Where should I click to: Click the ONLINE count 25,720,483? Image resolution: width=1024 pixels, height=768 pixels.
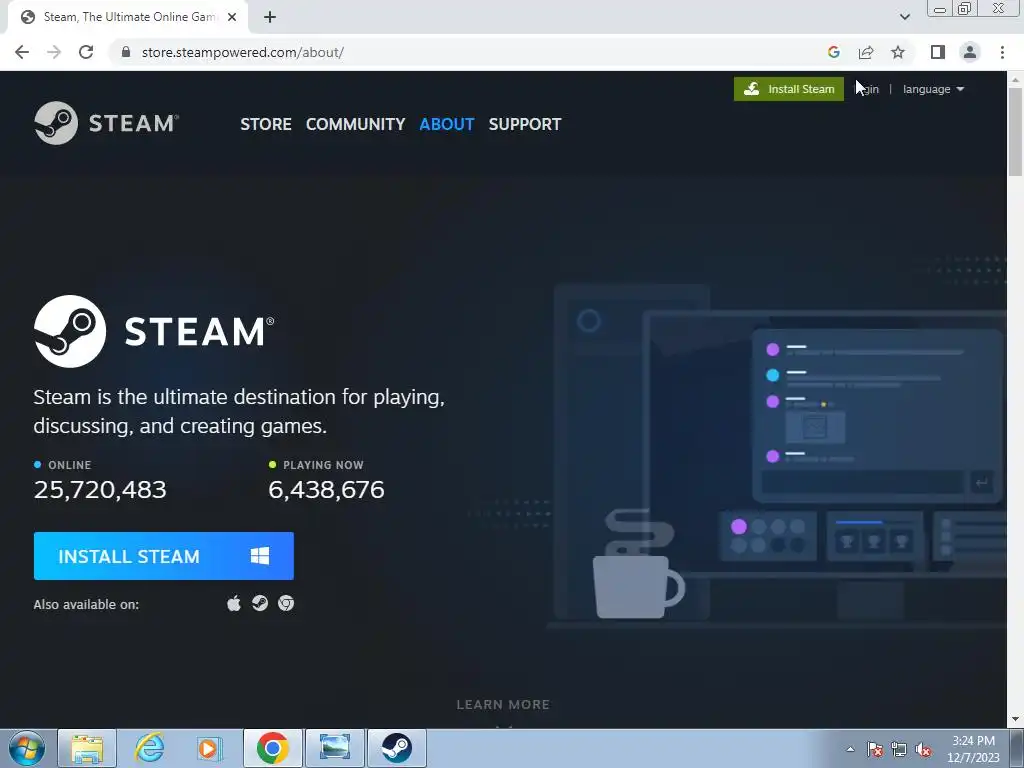[x=100, y=489]
